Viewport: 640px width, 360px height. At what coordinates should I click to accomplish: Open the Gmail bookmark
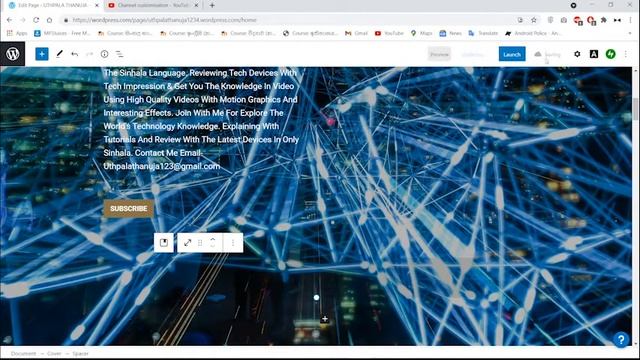coord(356,33)
